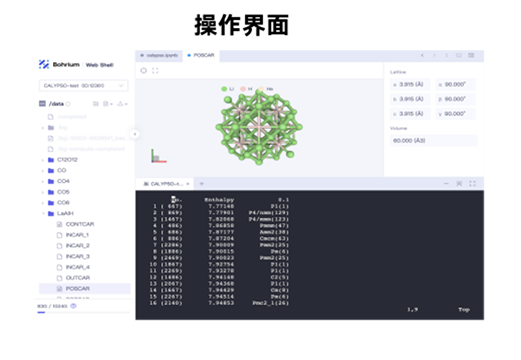Click the reset view circle icon

(x=144, y=71)
